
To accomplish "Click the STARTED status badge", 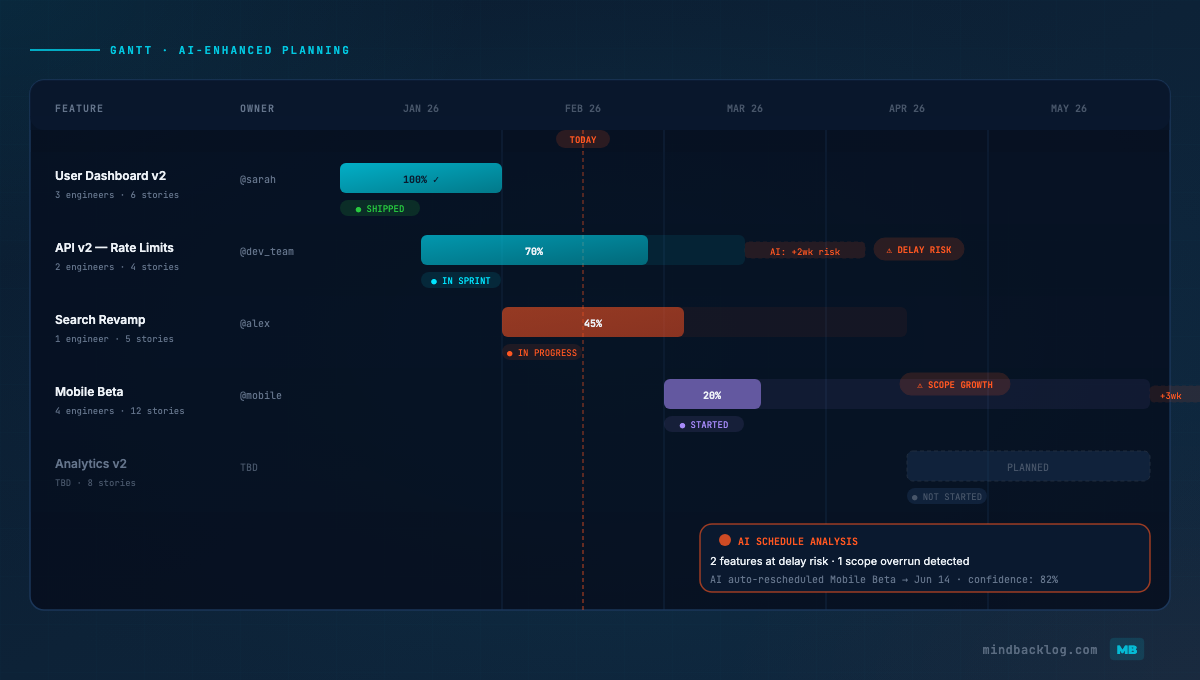I will tap(704, 425).
